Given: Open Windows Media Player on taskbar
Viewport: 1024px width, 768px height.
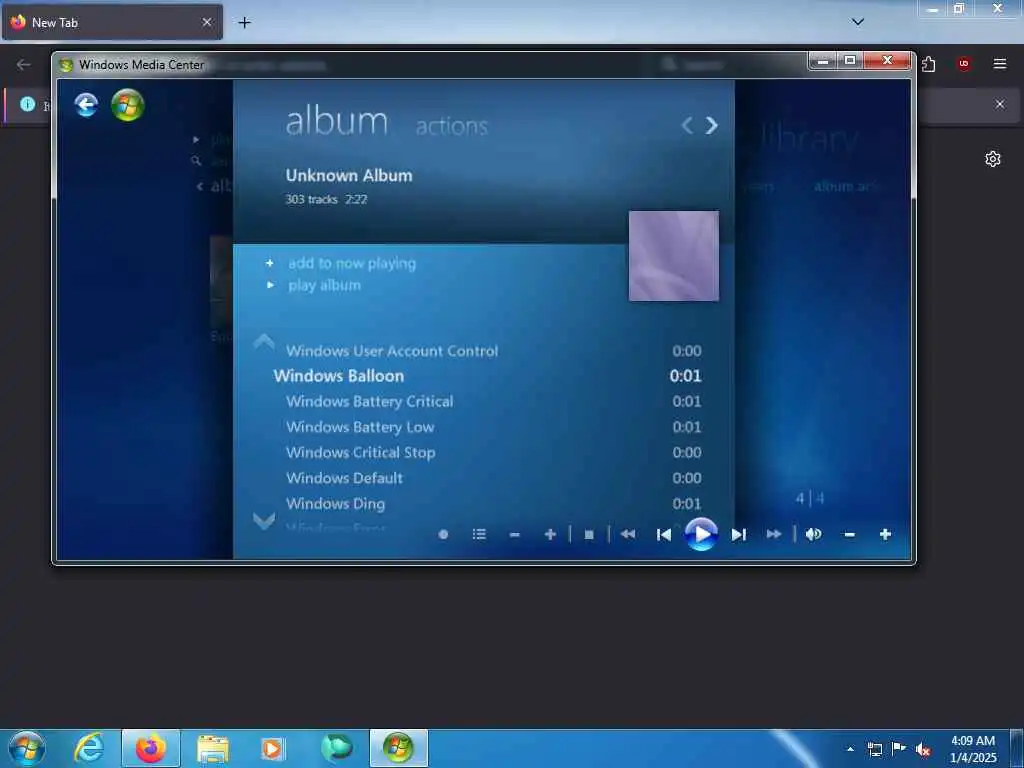Looking at the screenshot, I should (273, 749).
